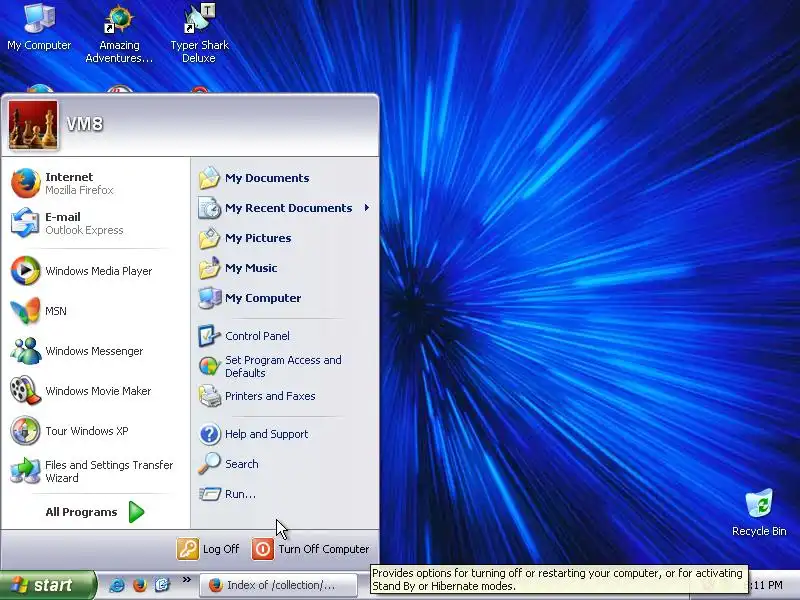
Task: Open Mozilla Firefox Internet entry icon
Action: (x=26, y=183)
